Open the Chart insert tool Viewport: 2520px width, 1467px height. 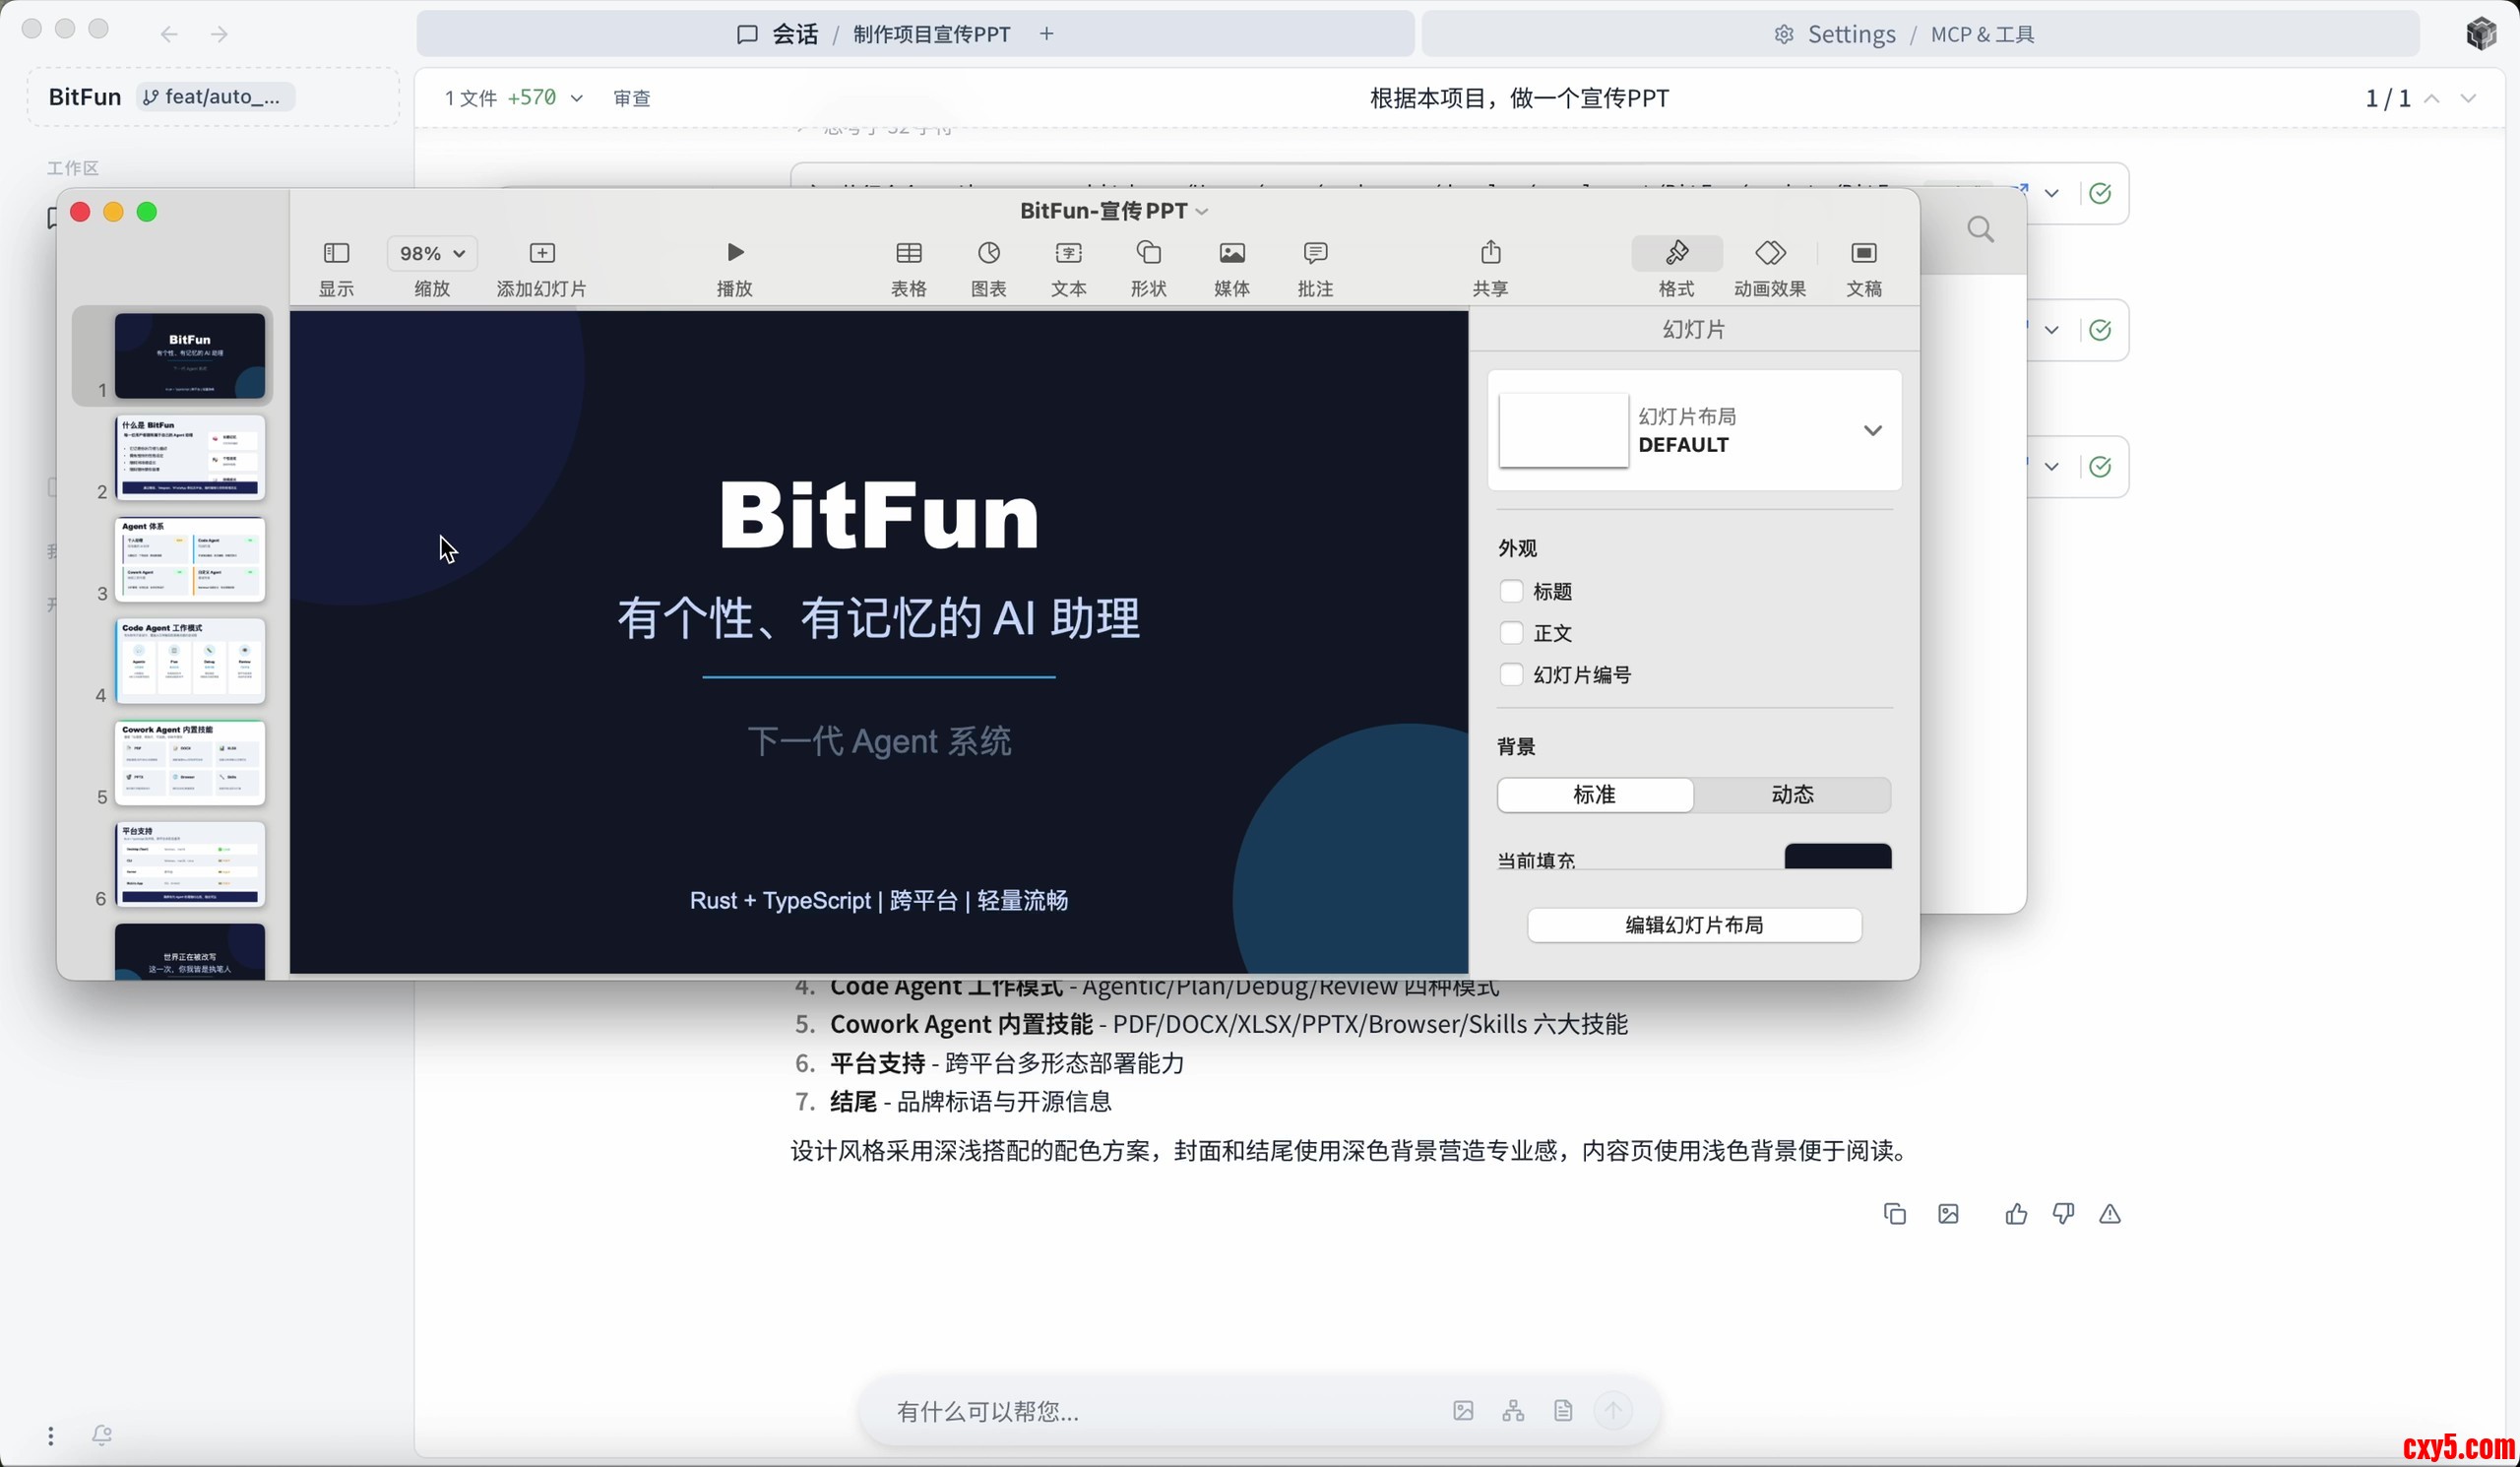pyautogui.click(x=988, y=252)
